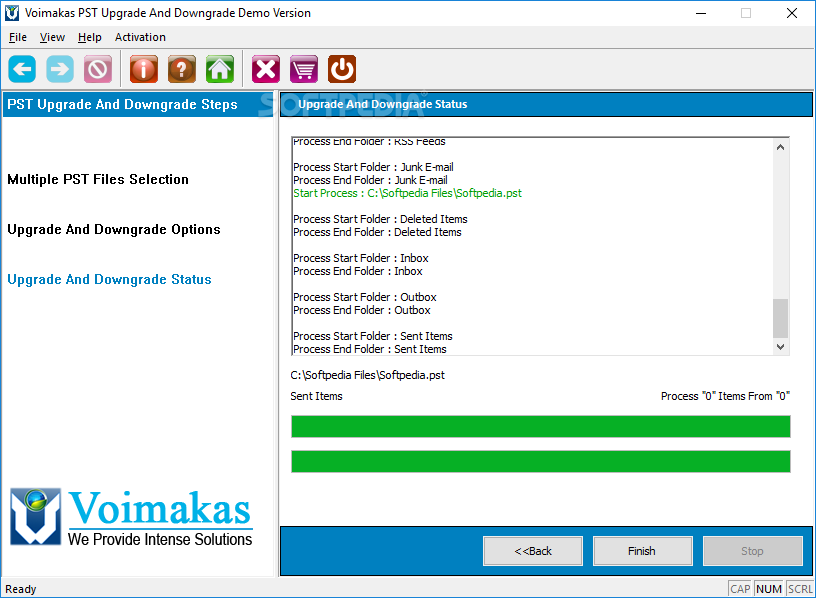Click 'Process Start Folder : Junk E-mail' line
The image size is (816, 598).
coord(373,167)
